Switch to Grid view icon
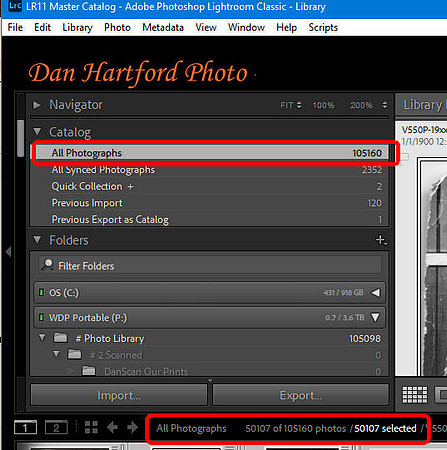Image resolution: width=447 pixels, height=450 pixels. point(415,395)
